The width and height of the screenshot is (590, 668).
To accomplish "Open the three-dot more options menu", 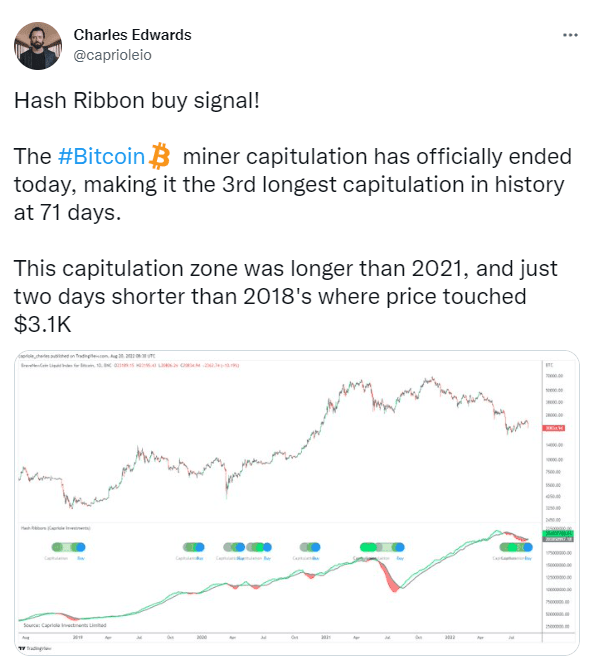I will (x=570, y=35).
